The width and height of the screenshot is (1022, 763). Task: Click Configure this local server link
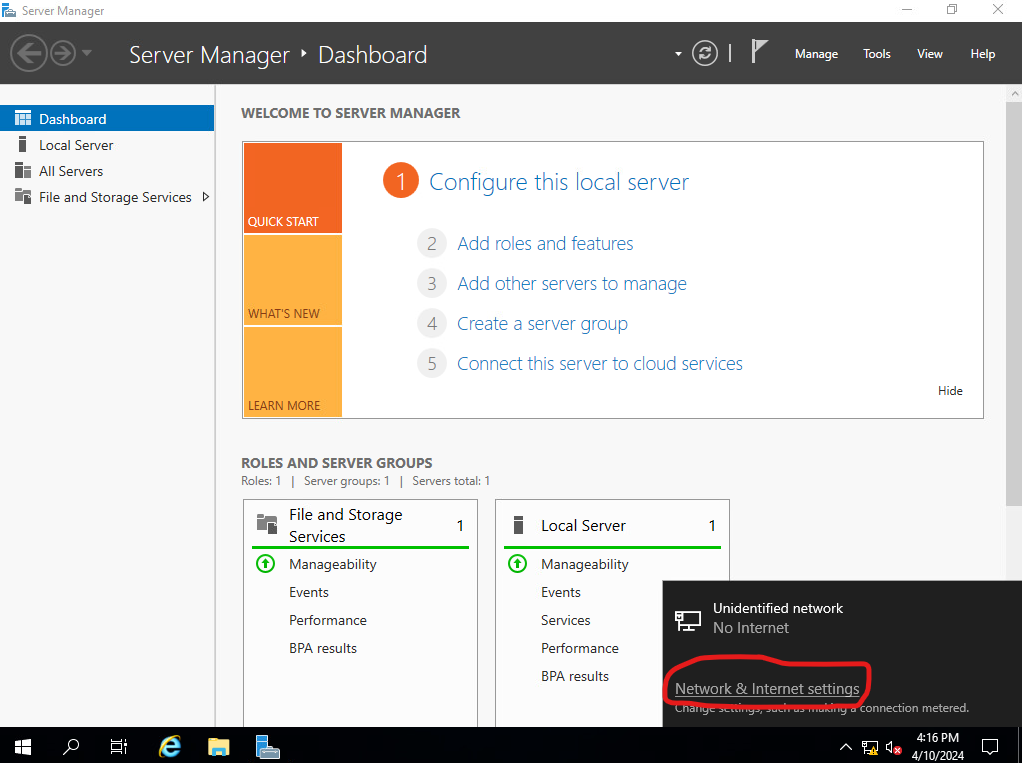(559, 182)
